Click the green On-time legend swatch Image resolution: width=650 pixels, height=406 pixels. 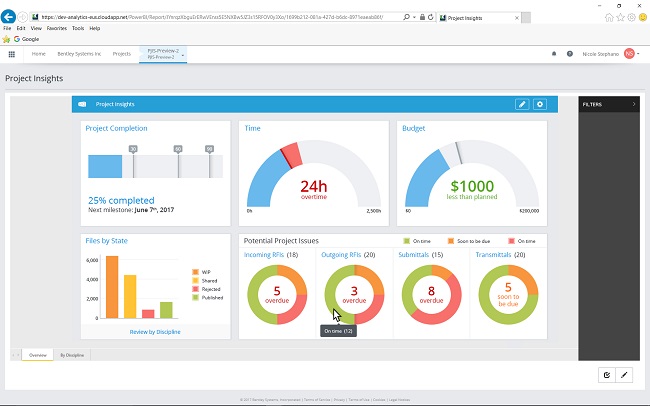(x=407, y=241)
